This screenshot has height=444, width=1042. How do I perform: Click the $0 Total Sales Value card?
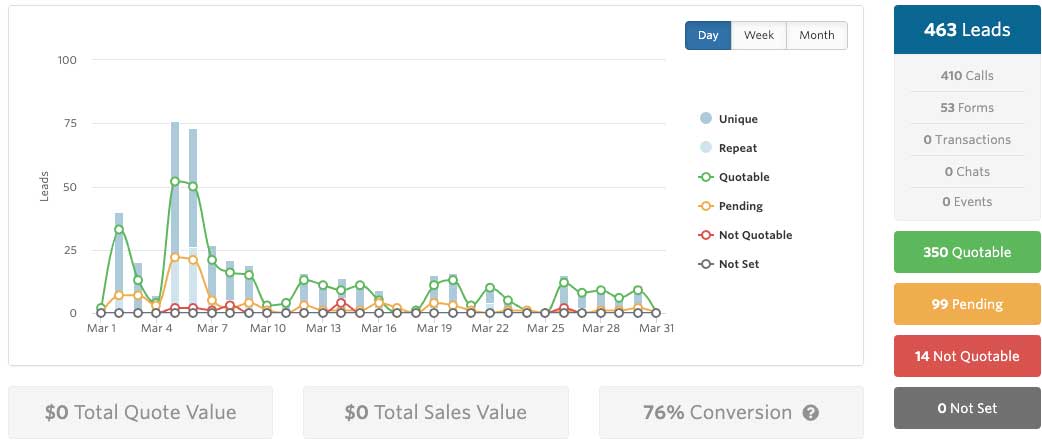435,413
